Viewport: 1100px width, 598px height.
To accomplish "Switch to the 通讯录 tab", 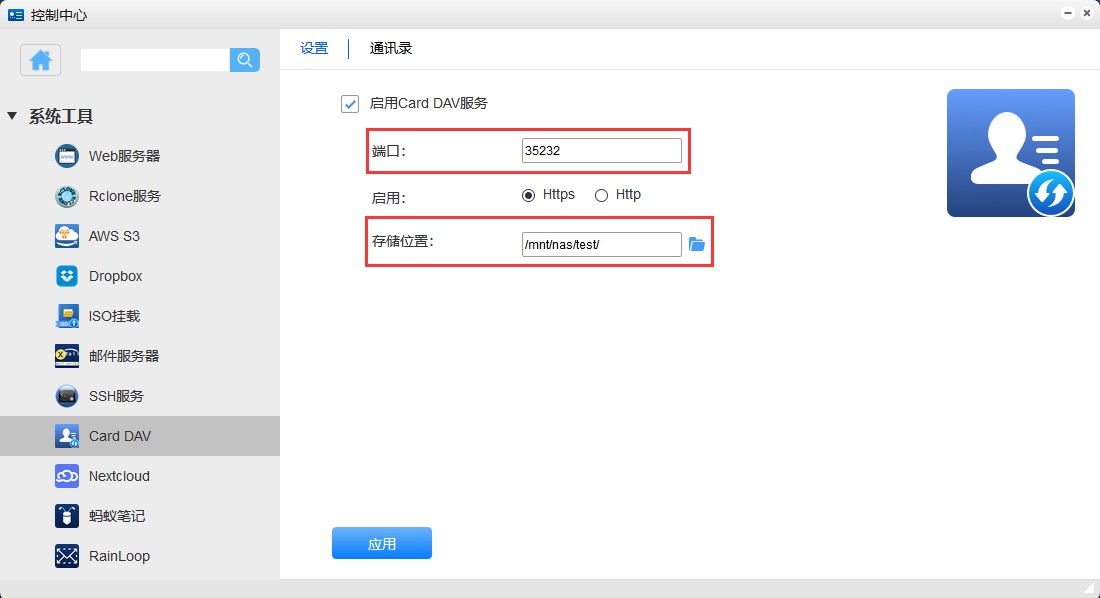I will [x=389, y=47].
